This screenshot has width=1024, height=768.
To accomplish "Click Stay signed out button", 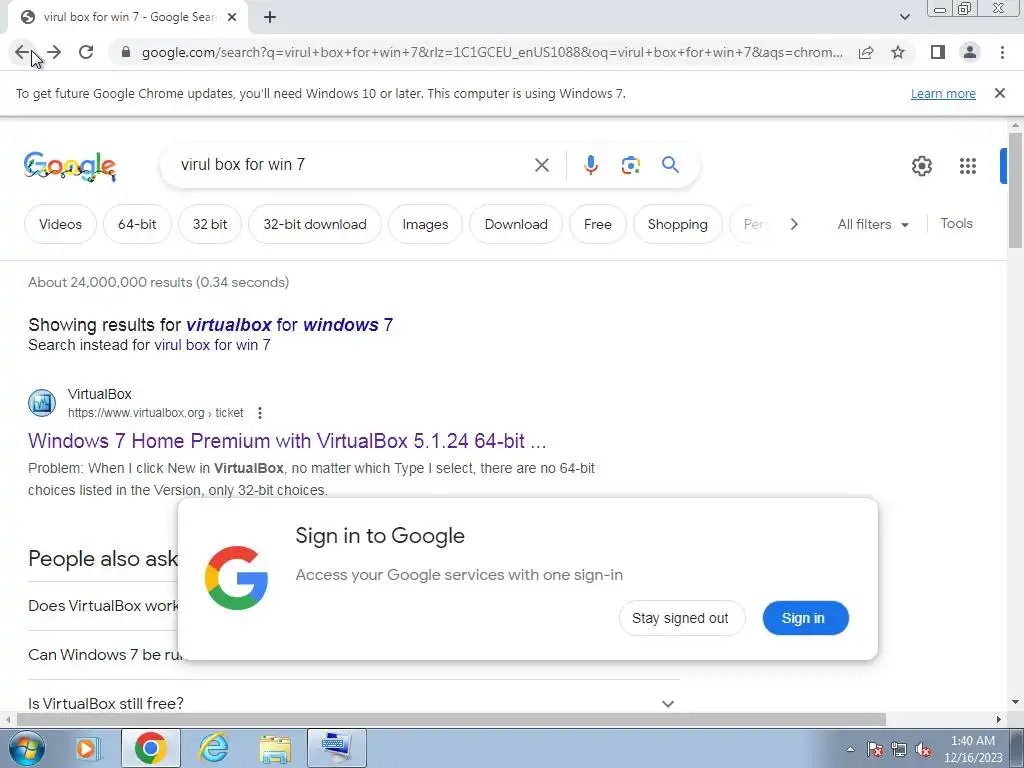I will [681, 618].
